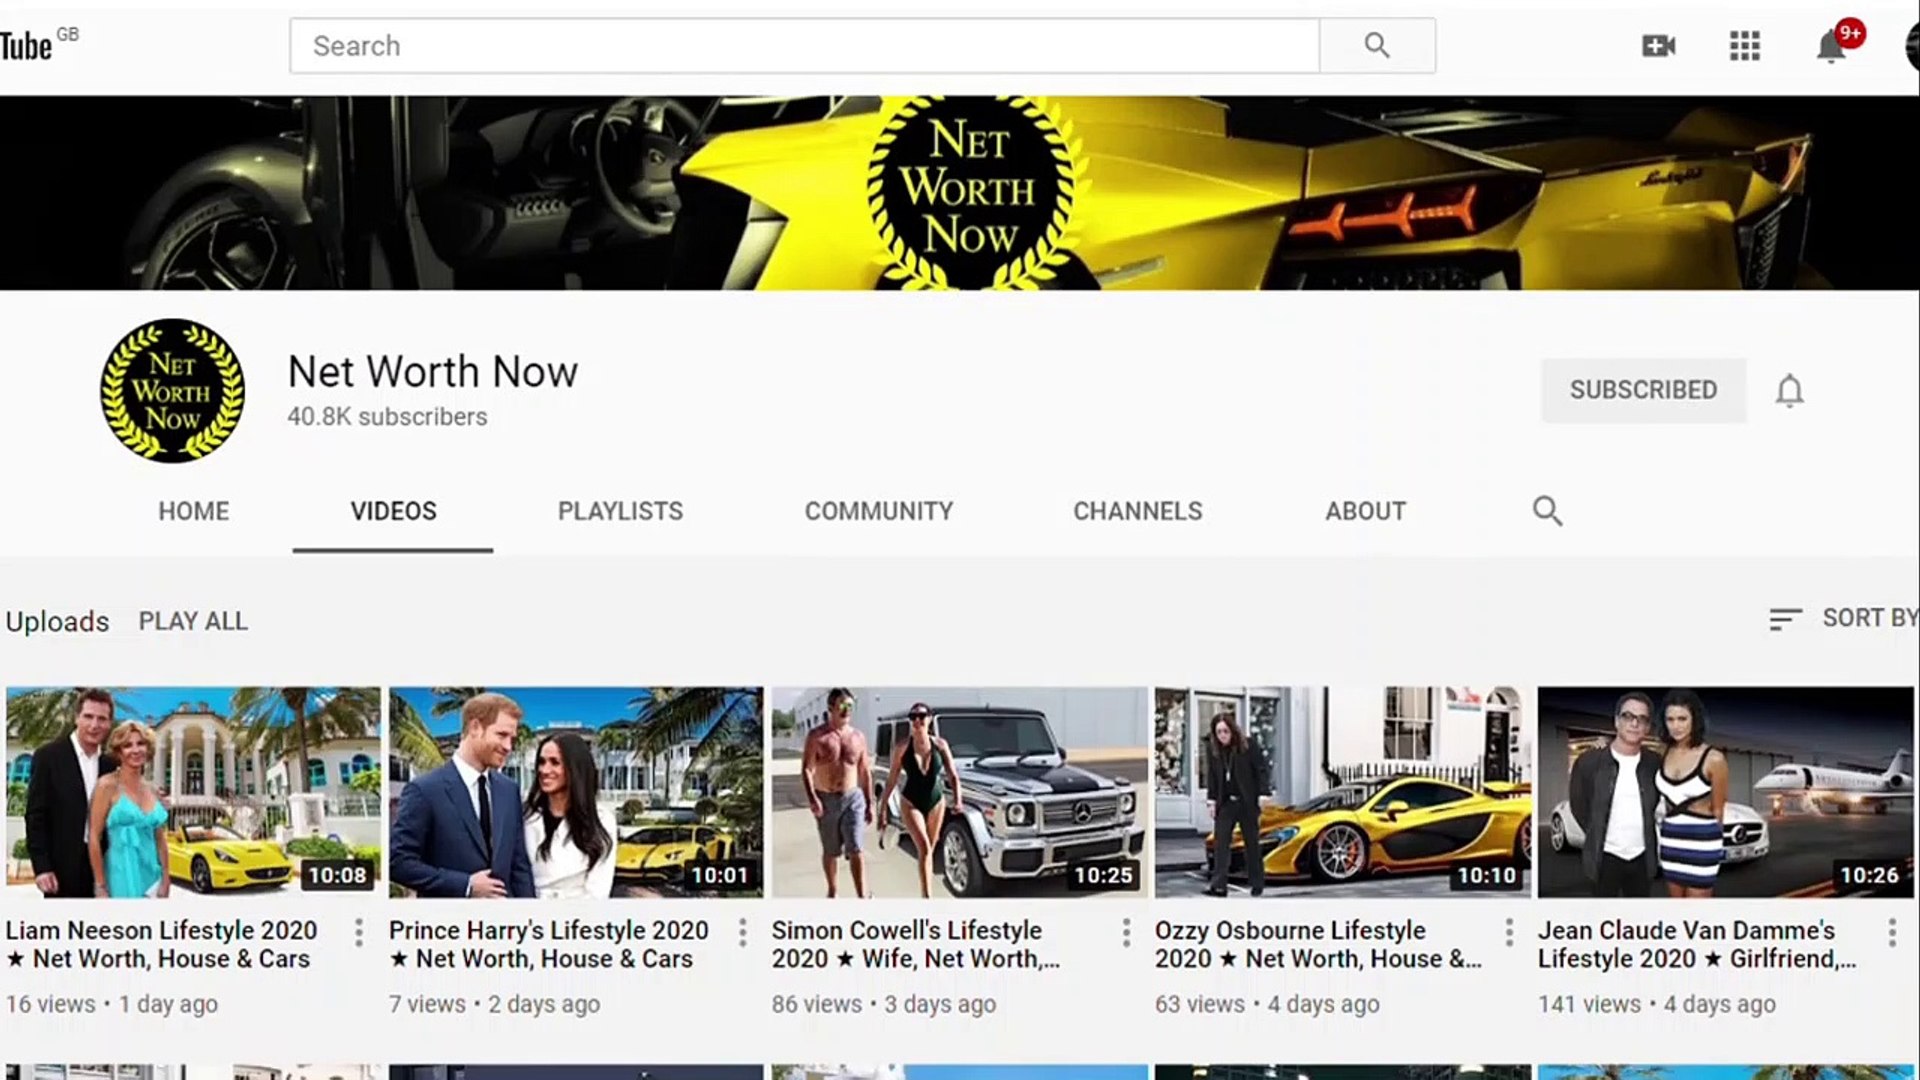Click the search magnifier icon
Viewport: 1920px width, 1080px height.
pyautogui.click(x=1377, y=45)
